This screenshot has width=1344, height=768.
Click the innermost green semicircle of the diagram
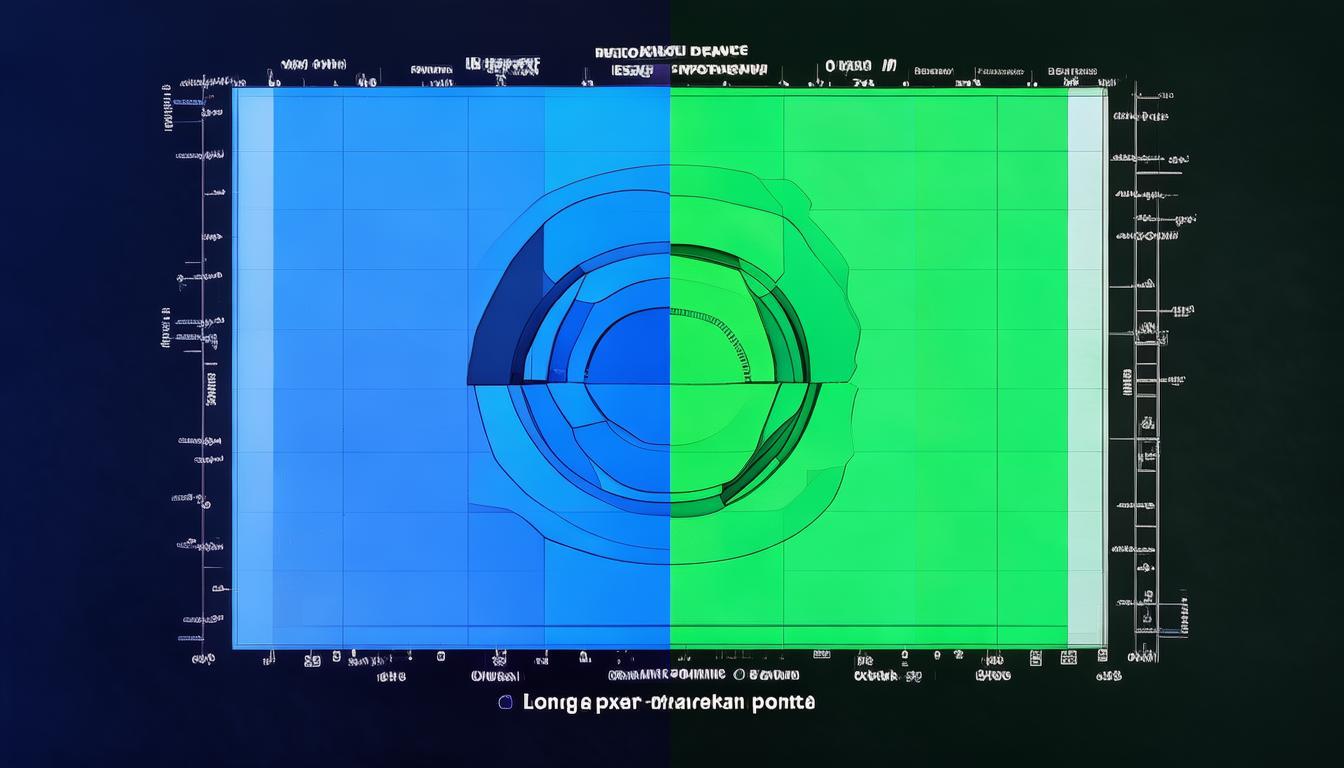coord(708,348)
